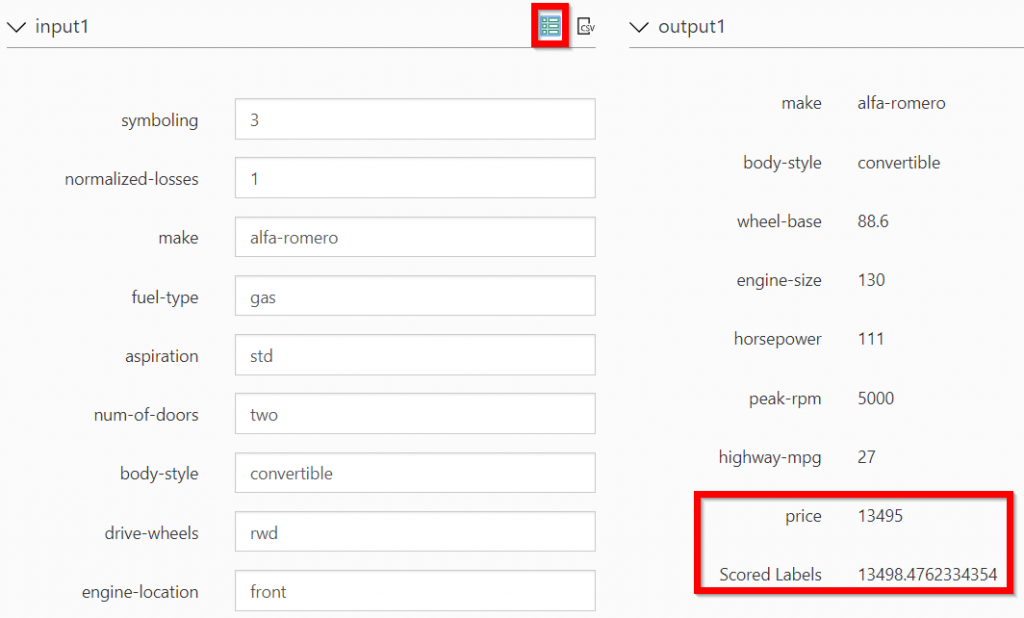Collapse the output1 section chevron

(x=639, y=27)
